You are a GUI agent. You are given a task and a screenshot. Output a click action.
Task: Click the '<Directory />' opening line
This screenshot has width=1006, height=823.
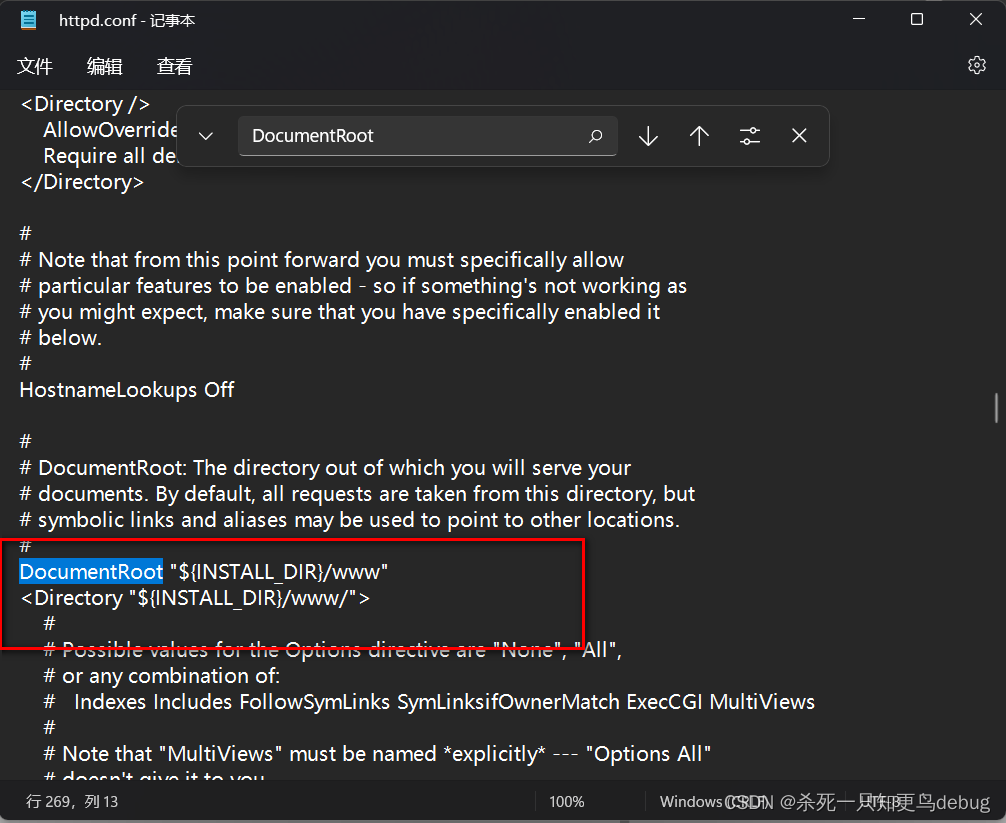(85, 104)
